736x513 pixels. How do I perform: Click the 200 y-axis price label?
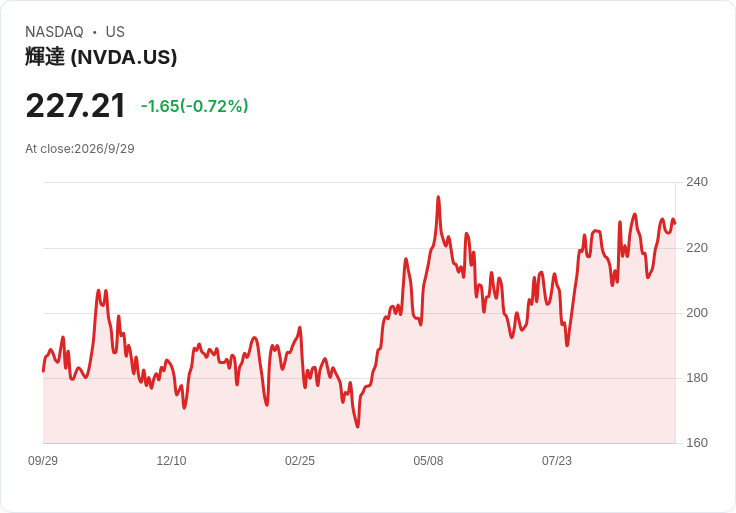point(697,313)
